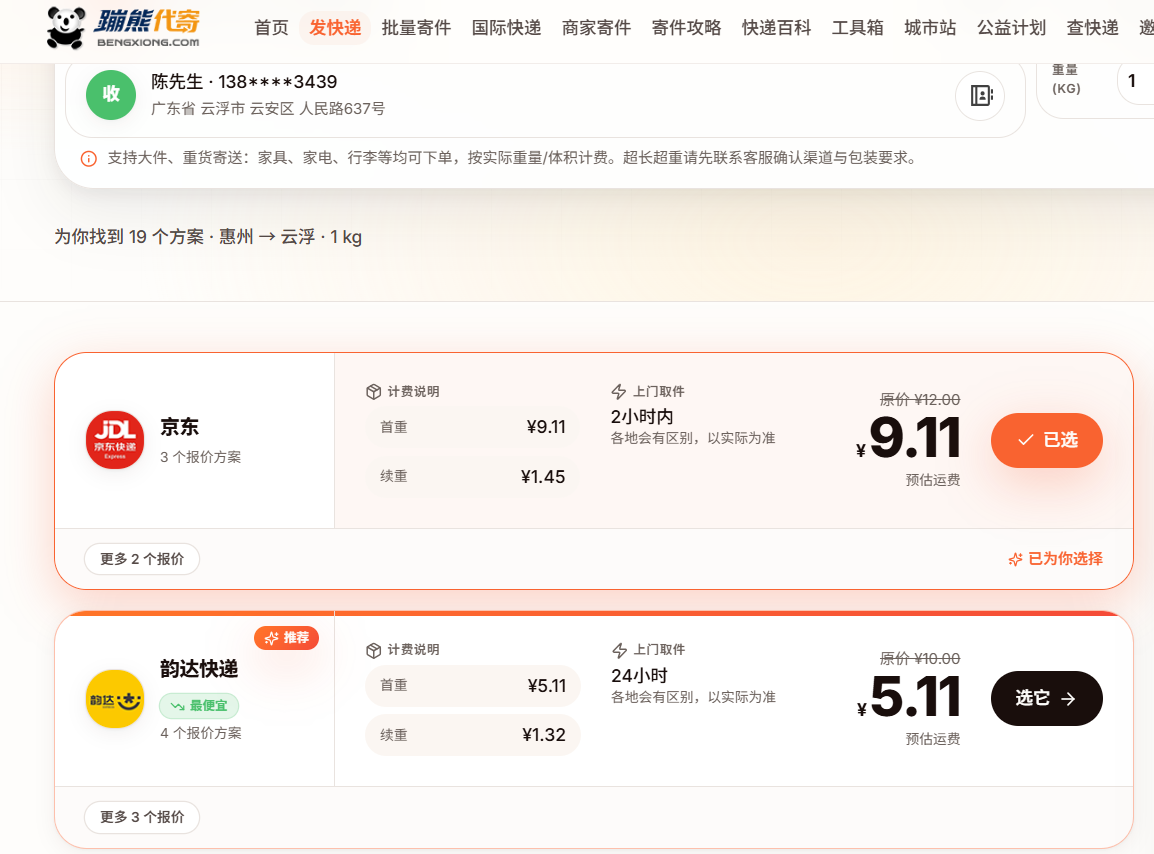Click the orange info icon in notice
The image size is (1154, 854).
[88, 158]
